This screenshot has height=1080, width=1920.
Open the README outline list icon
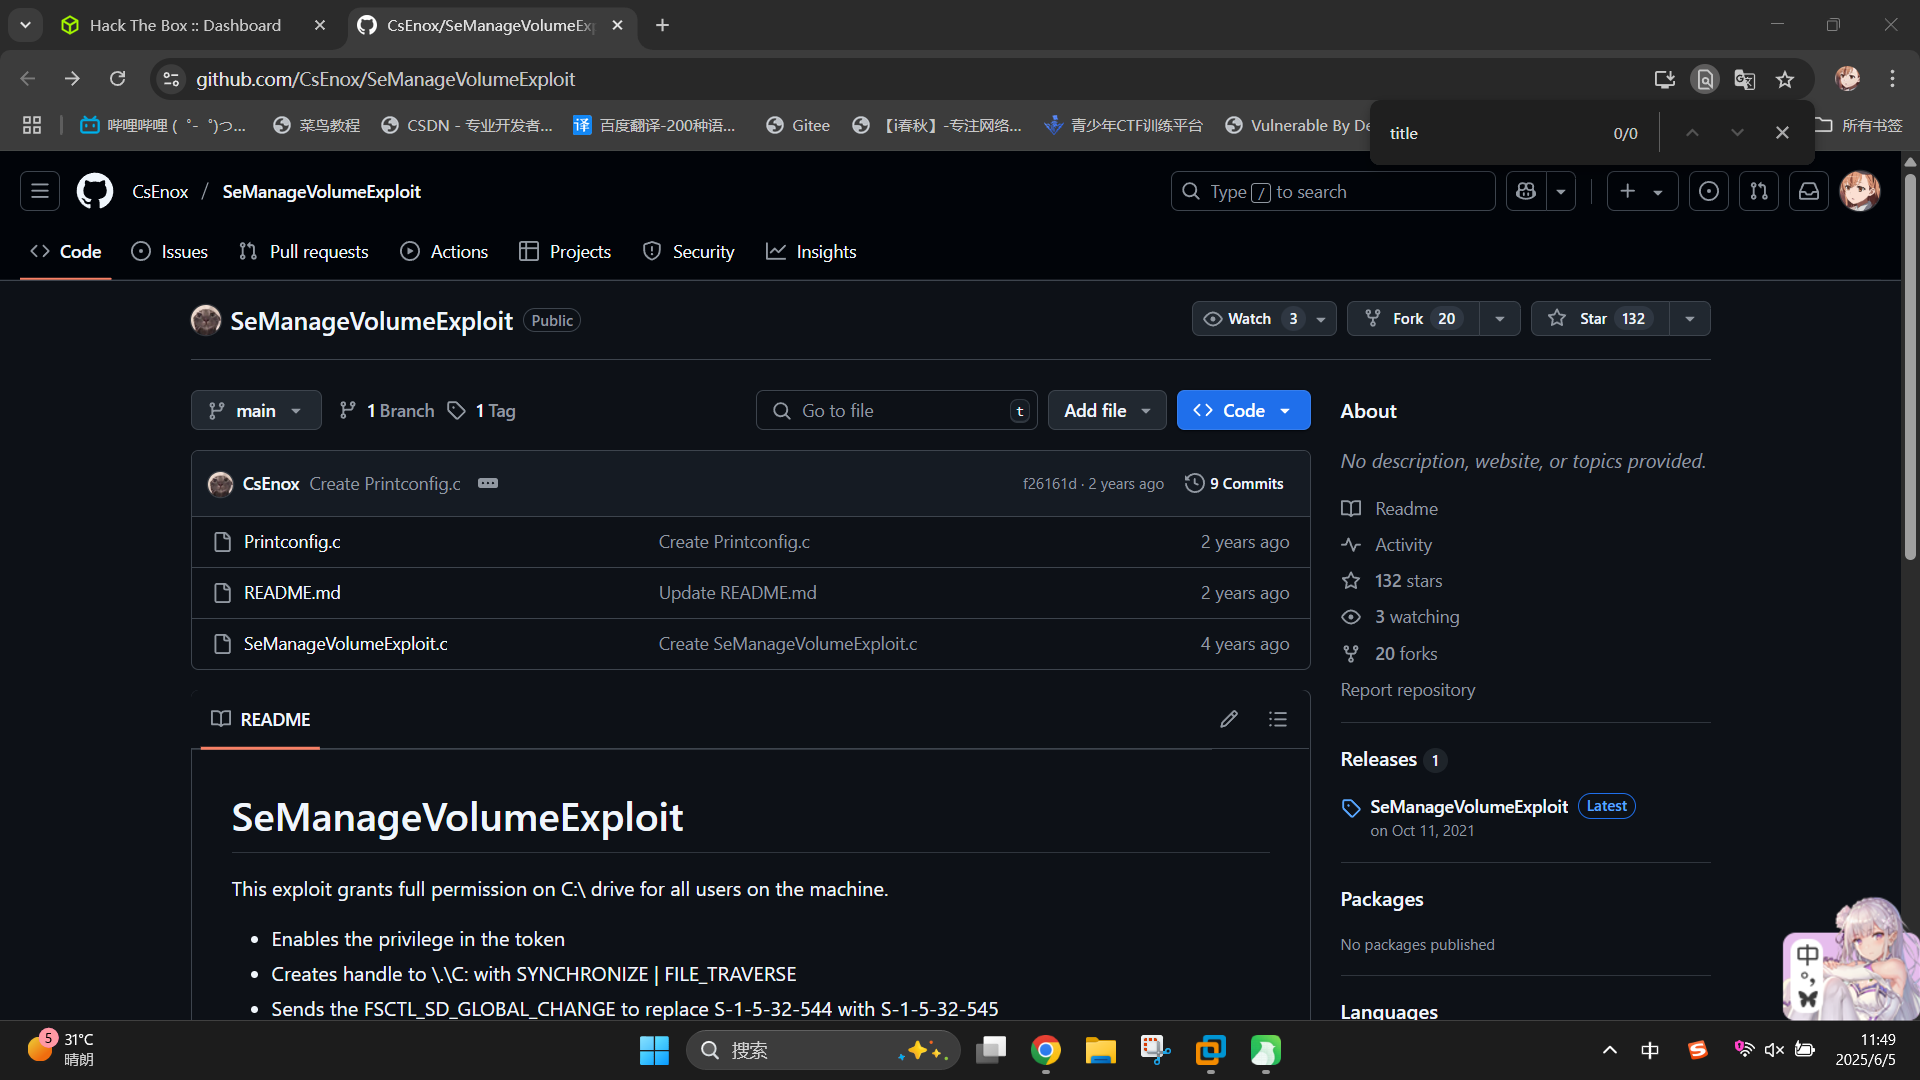pos(1277,719)
